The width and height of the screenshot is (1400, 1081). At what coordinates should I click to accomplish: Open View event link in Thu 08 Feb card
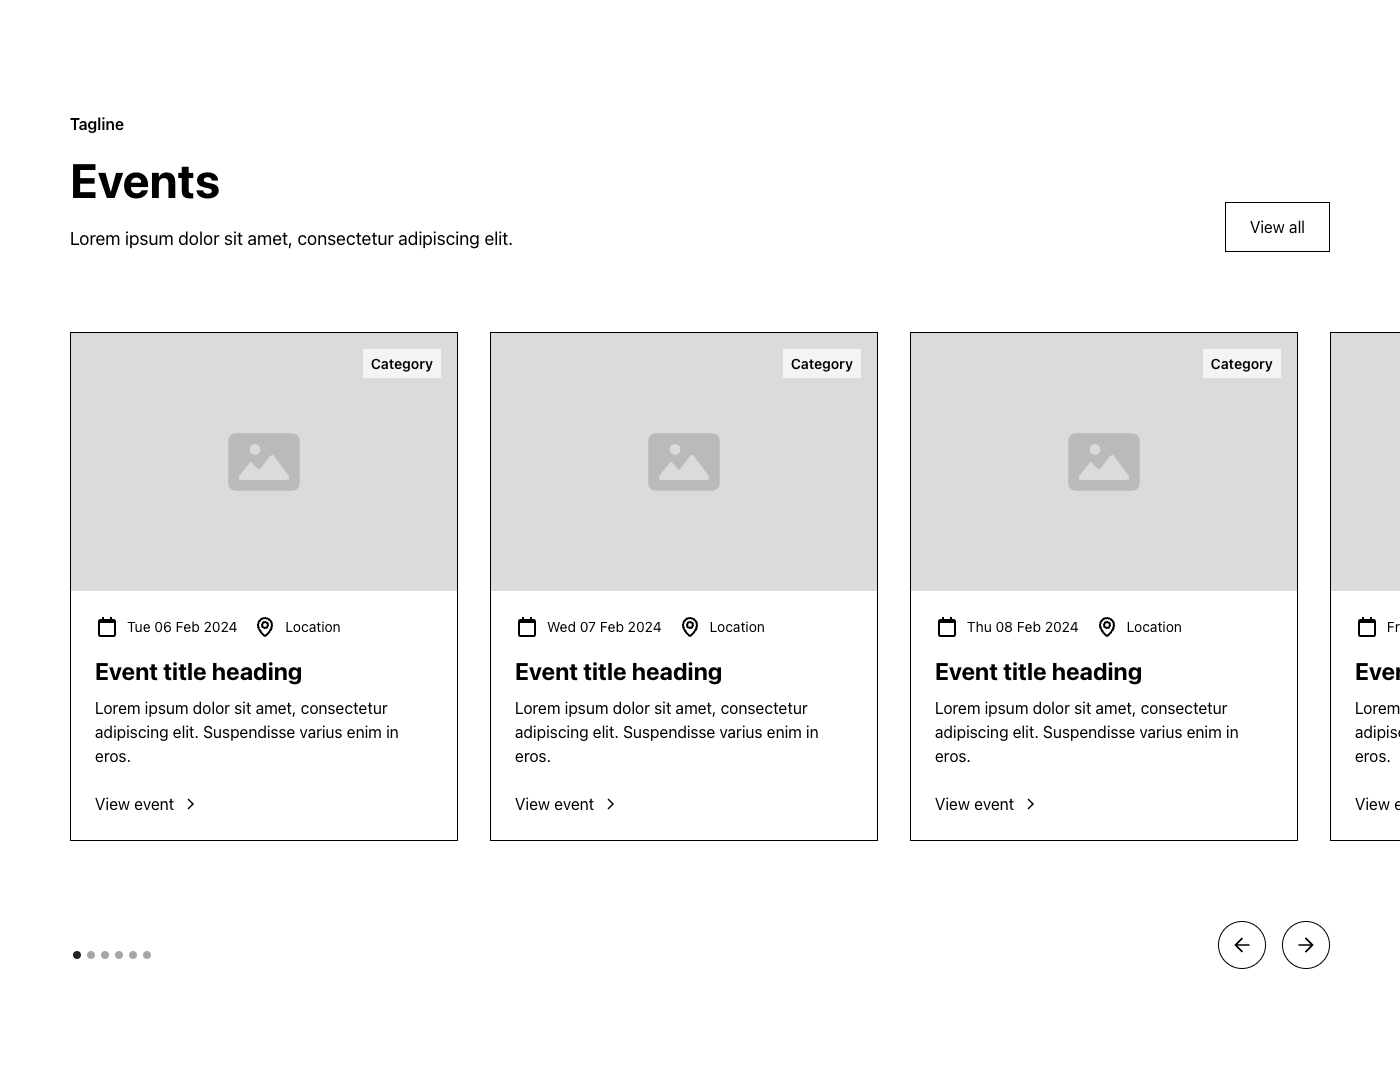[x=986, y=804]
